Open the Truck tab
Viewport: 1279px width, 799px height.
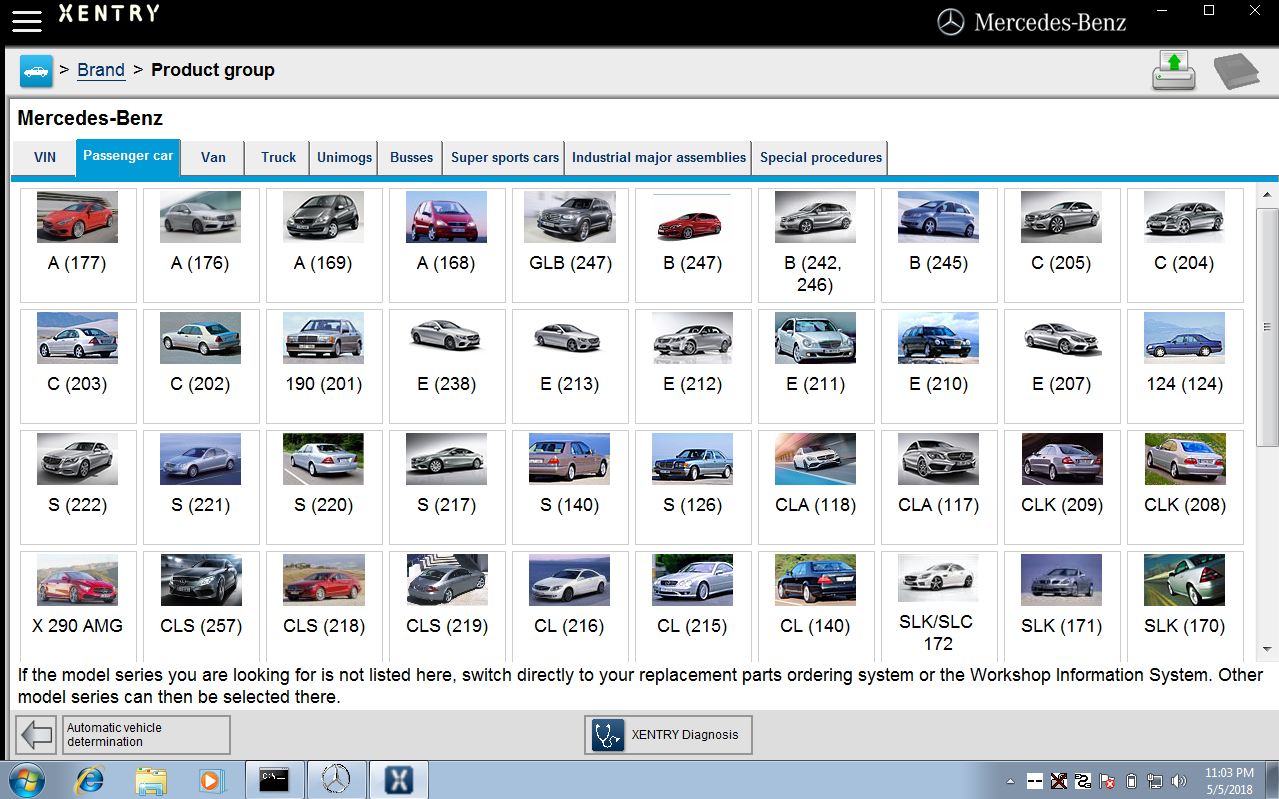[279, 158]
